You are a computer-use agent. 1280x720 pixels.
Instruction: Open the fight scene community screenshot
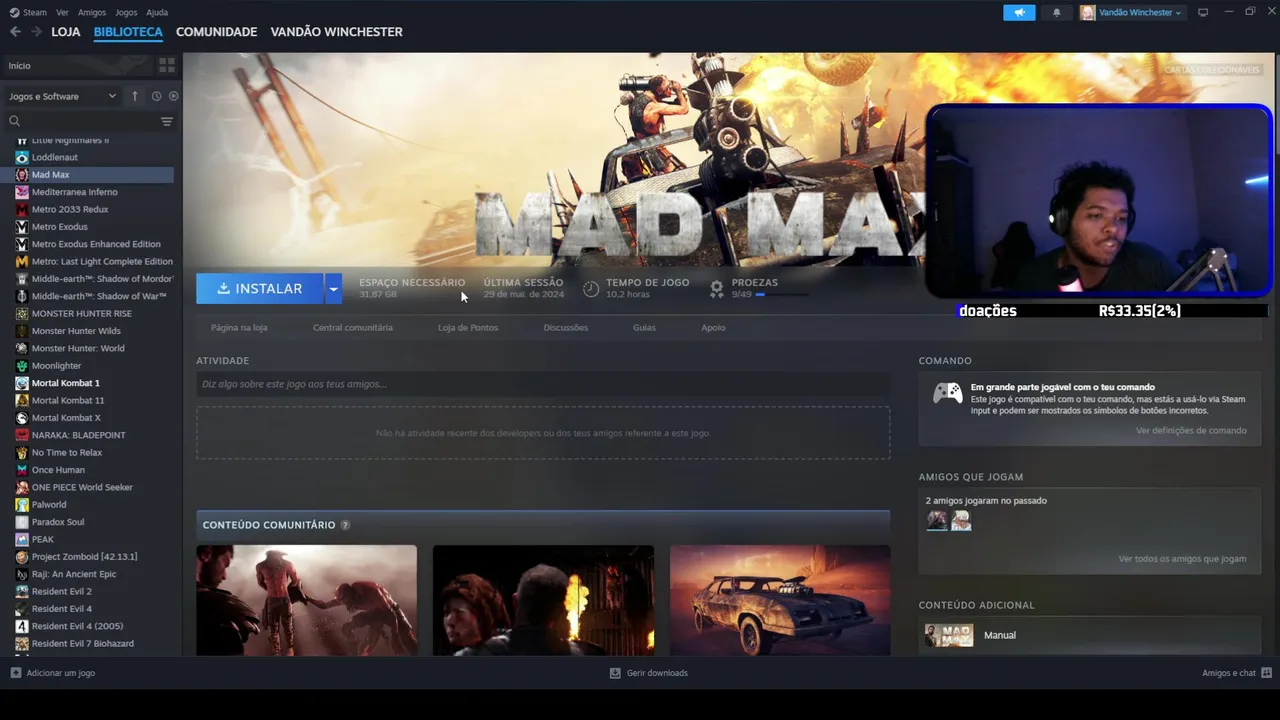click(x=306, y=600)
